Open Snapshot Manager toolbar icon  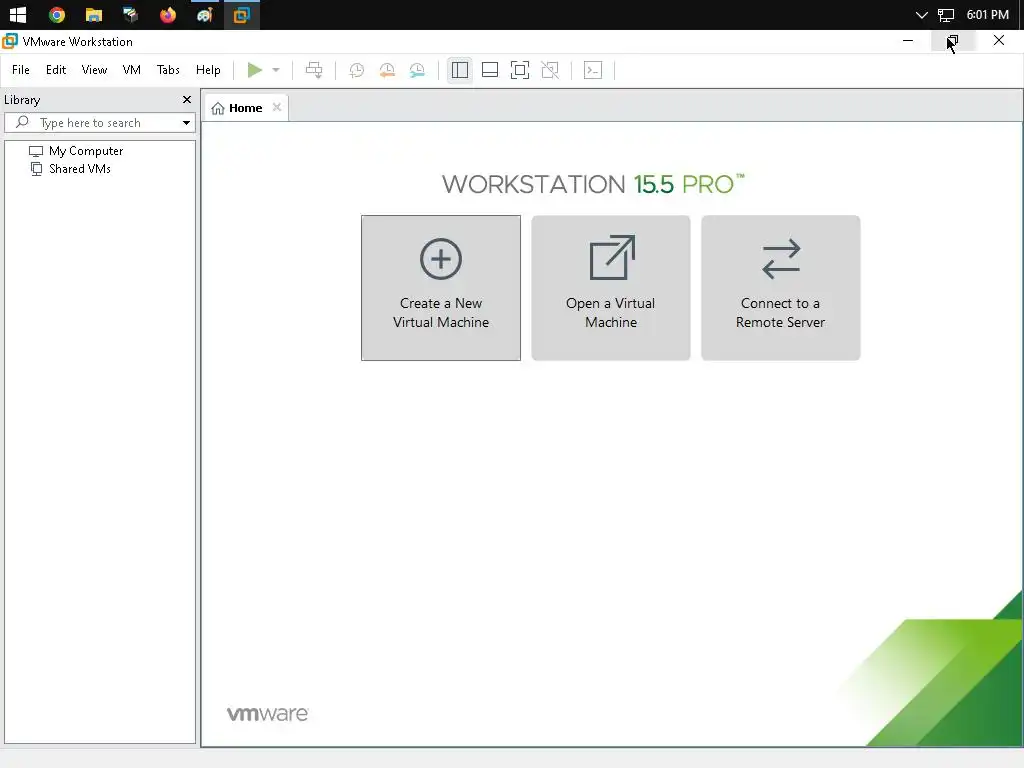point(417,70)
